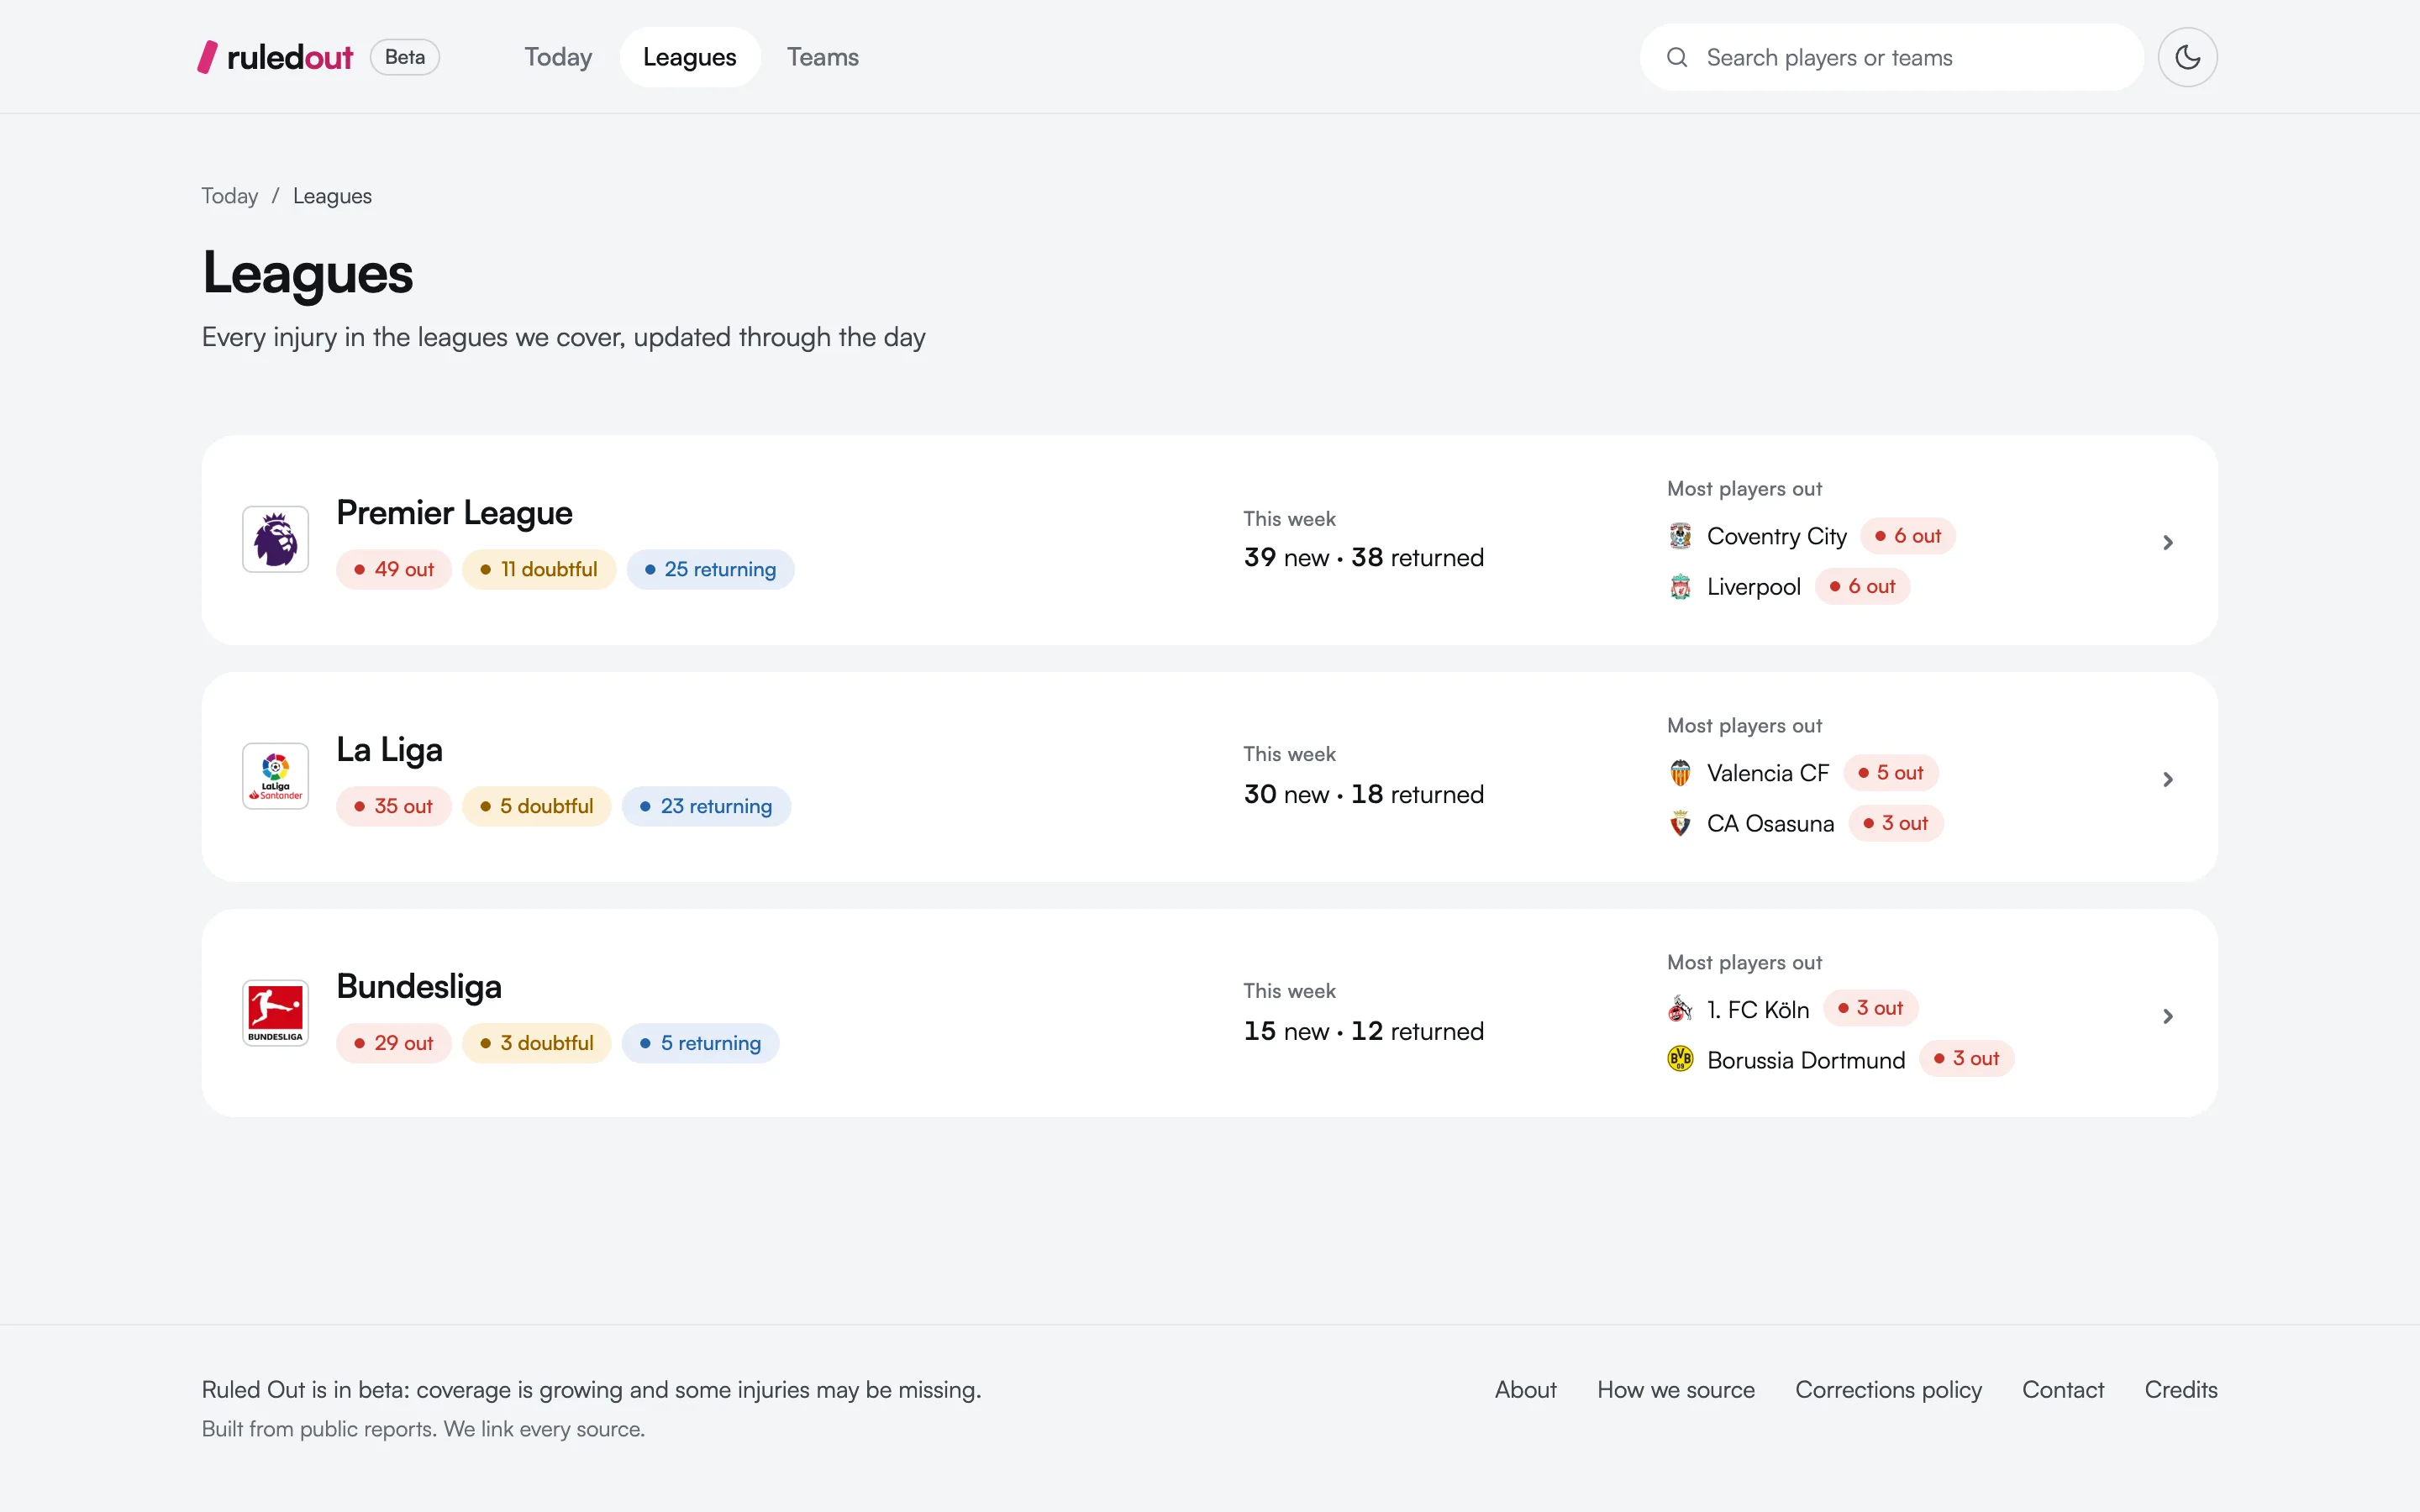The image size is (2420, 1512).
Task: Click Bundesliga 29 out badge
Action: (394, 1043)
